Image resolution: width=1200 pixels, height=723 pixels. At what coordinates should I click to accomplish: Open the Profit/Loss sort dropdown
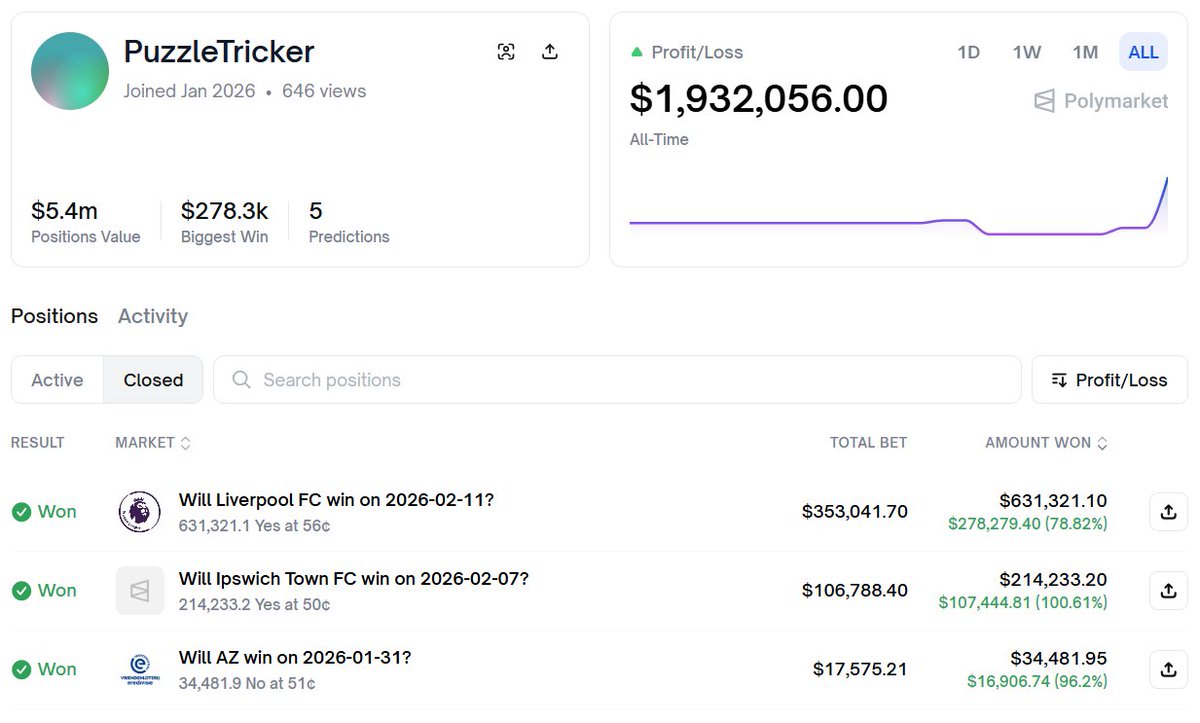(x=1109, y=380)
